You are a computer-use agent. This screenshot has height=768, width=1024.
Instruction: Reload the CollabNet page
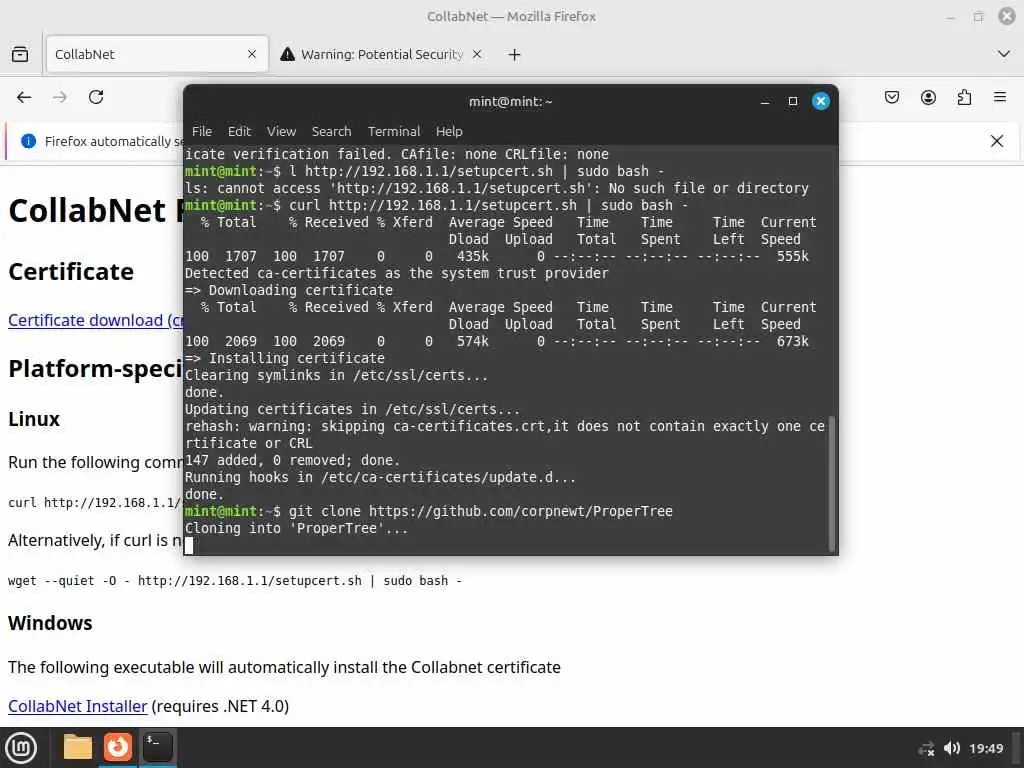(x=96, y=97)
